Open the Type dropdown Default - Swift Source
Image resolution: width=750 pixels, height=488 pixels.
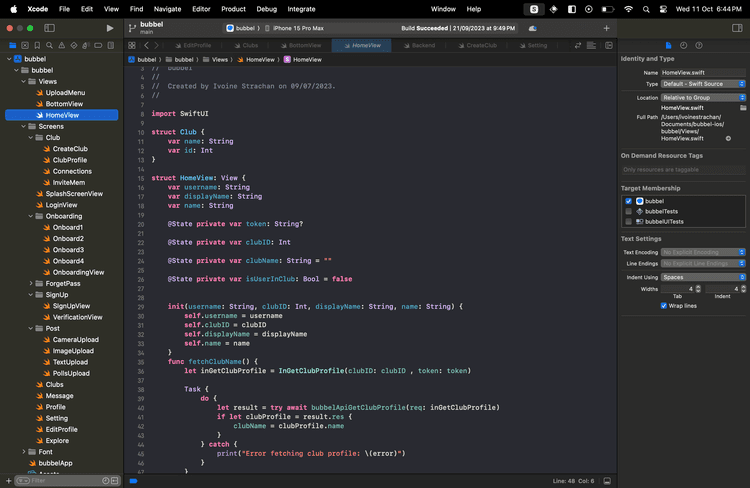pos(703,84)
